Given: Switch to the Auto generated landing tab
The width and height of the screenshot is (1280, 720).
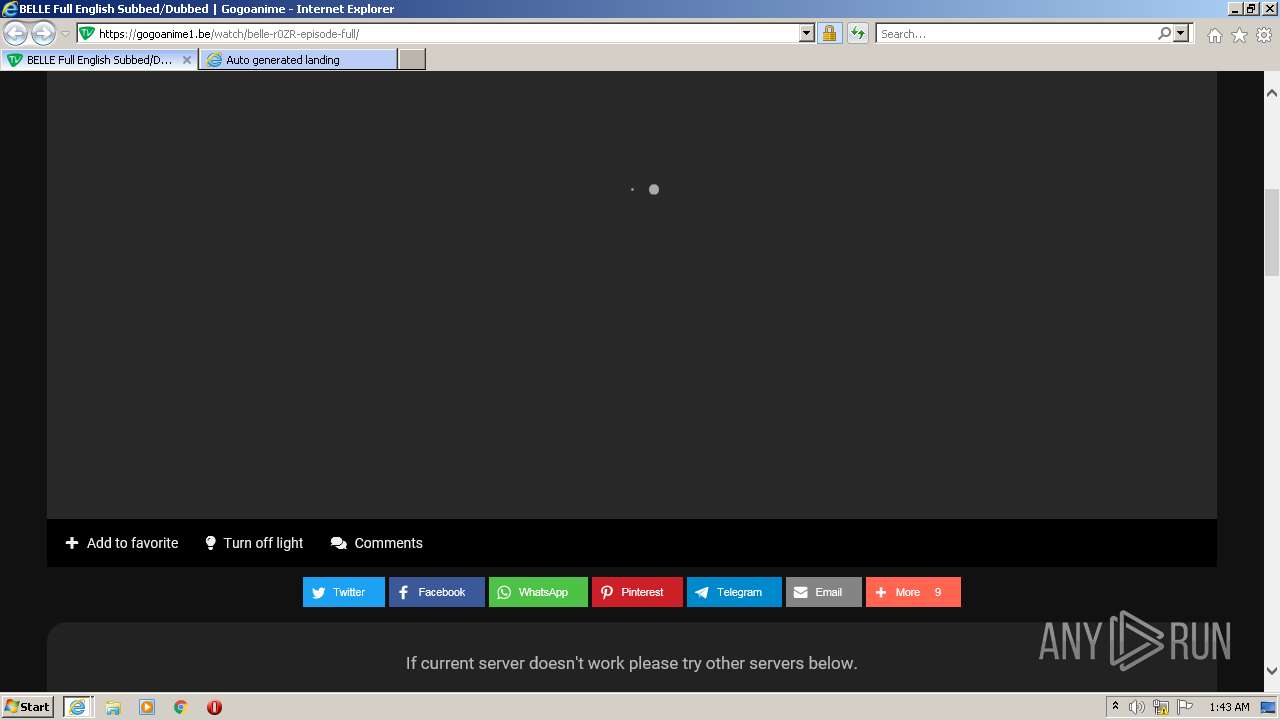Looking at the screenshot, I should coord(298,60).
